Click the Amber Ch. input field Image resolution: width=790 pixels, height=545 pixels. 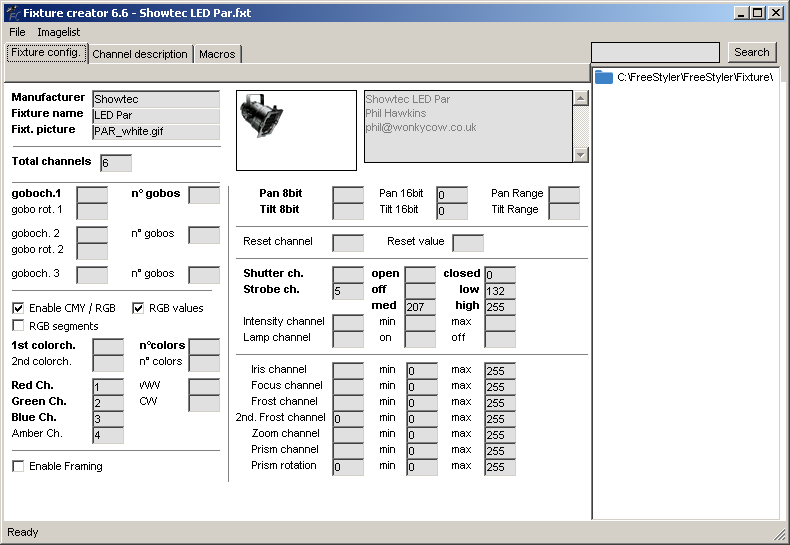[x=108, y=435]
